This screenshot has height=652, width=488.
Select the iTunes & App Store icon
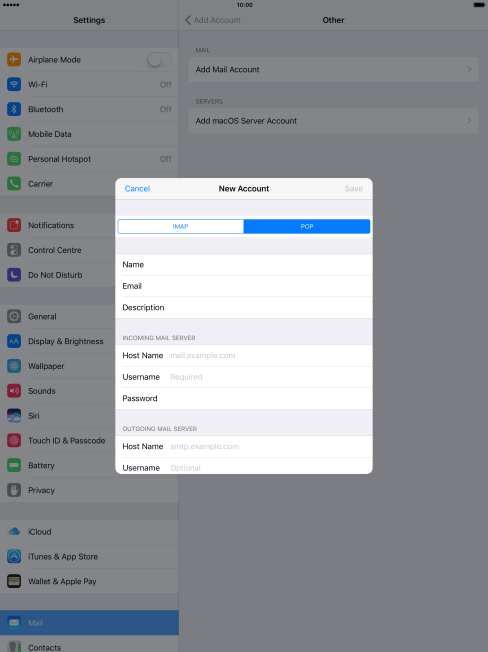click(14, 556)
